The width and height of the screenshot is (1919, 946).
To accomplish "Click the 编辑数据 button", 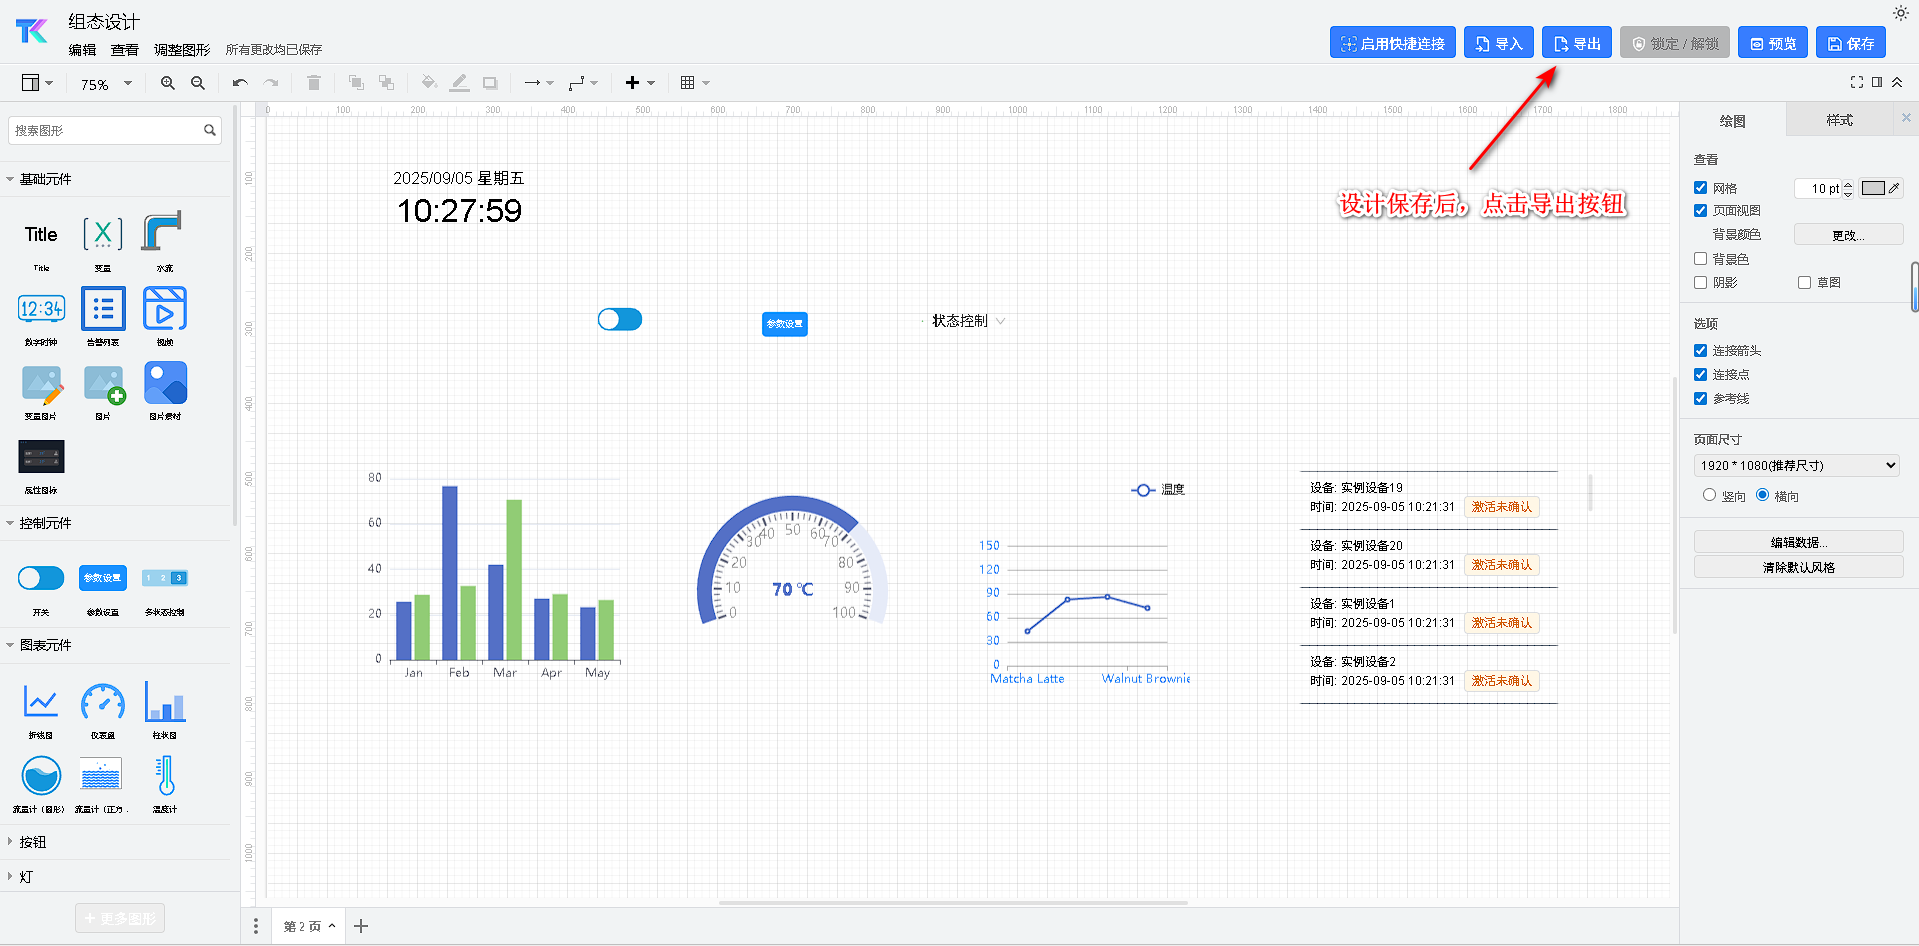I will click(1797, 542).
